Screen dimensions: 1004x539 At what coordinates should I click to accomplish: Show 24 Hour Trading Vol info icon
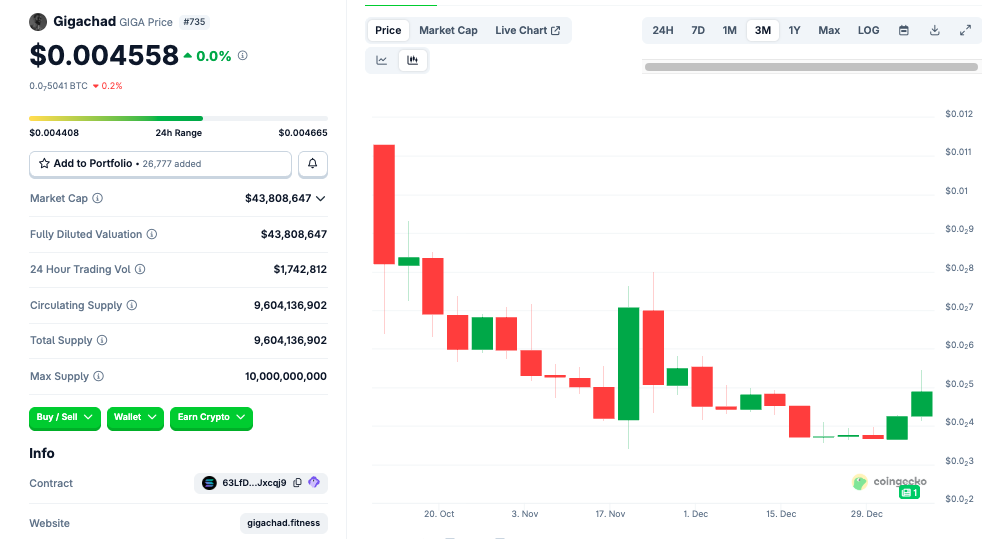140,270
